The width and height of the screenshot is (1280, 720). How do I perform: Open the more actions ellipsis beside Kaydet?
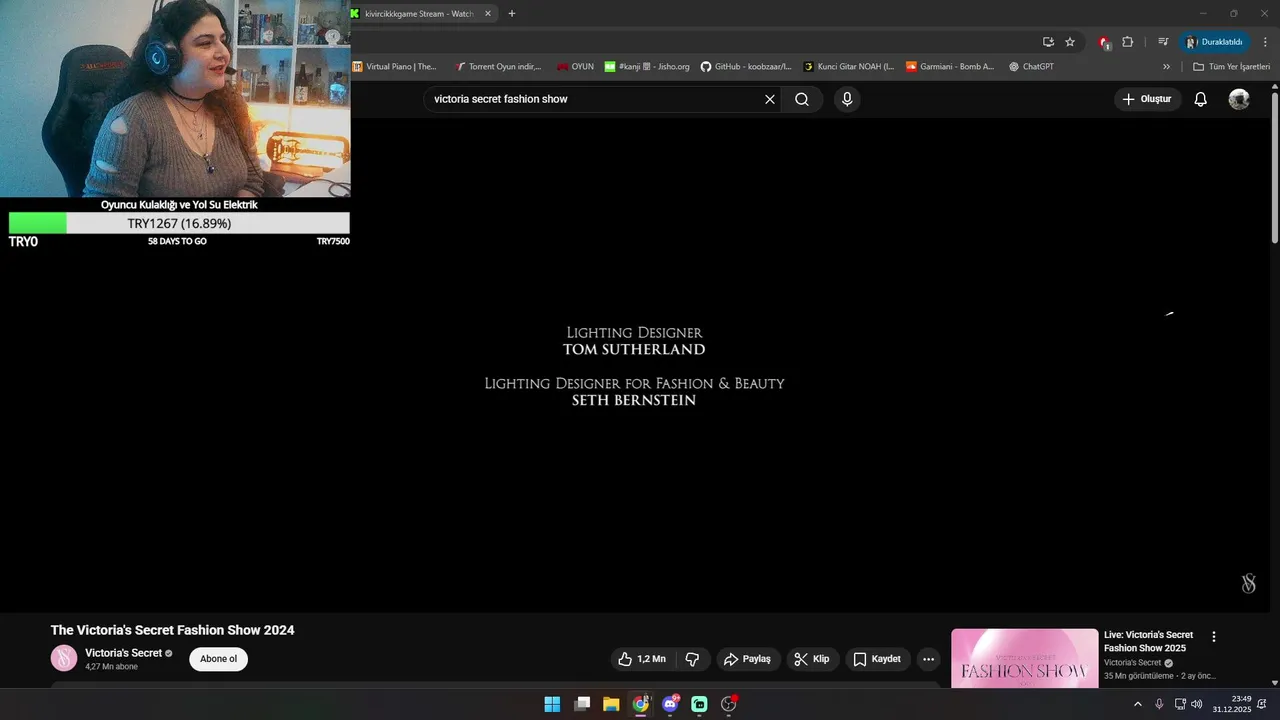tap(928, 659)
